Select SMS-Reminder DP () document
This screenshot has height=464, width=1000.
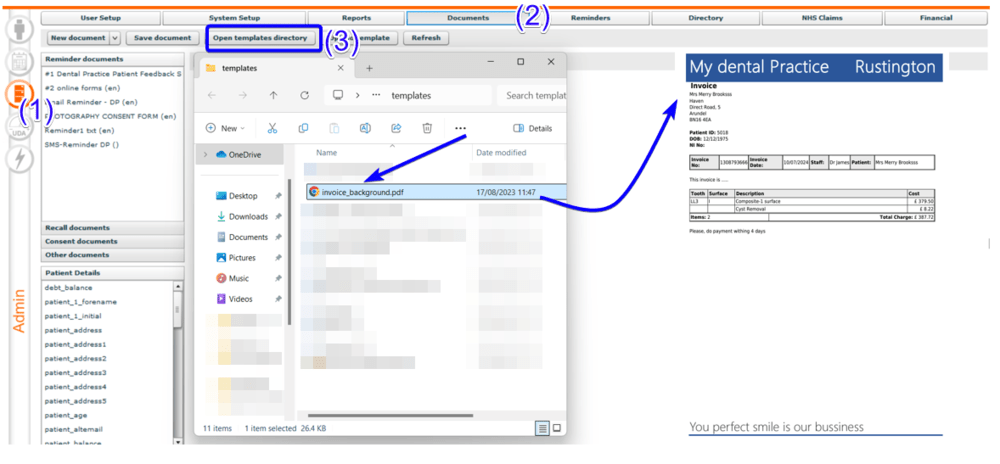click(x=82, y=144)
